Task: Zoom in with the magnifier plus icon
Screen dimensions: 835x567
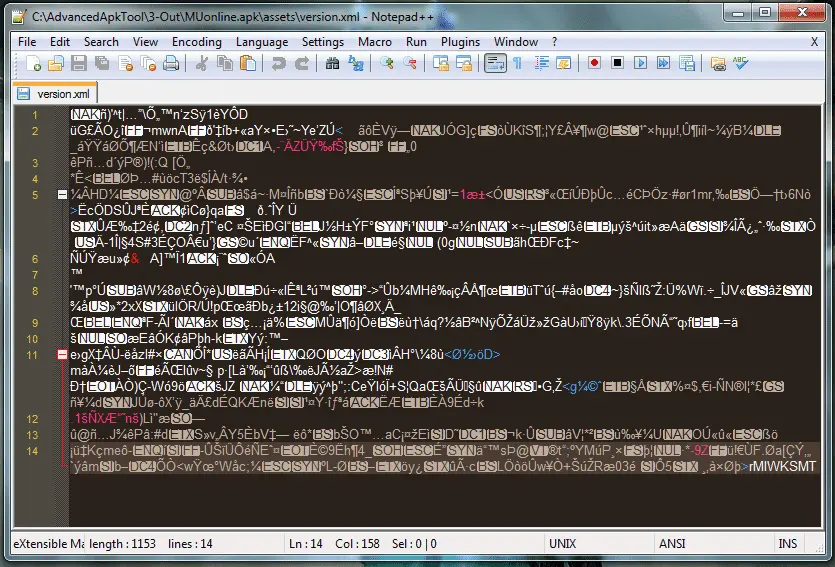Action: (x=387, y=64)
